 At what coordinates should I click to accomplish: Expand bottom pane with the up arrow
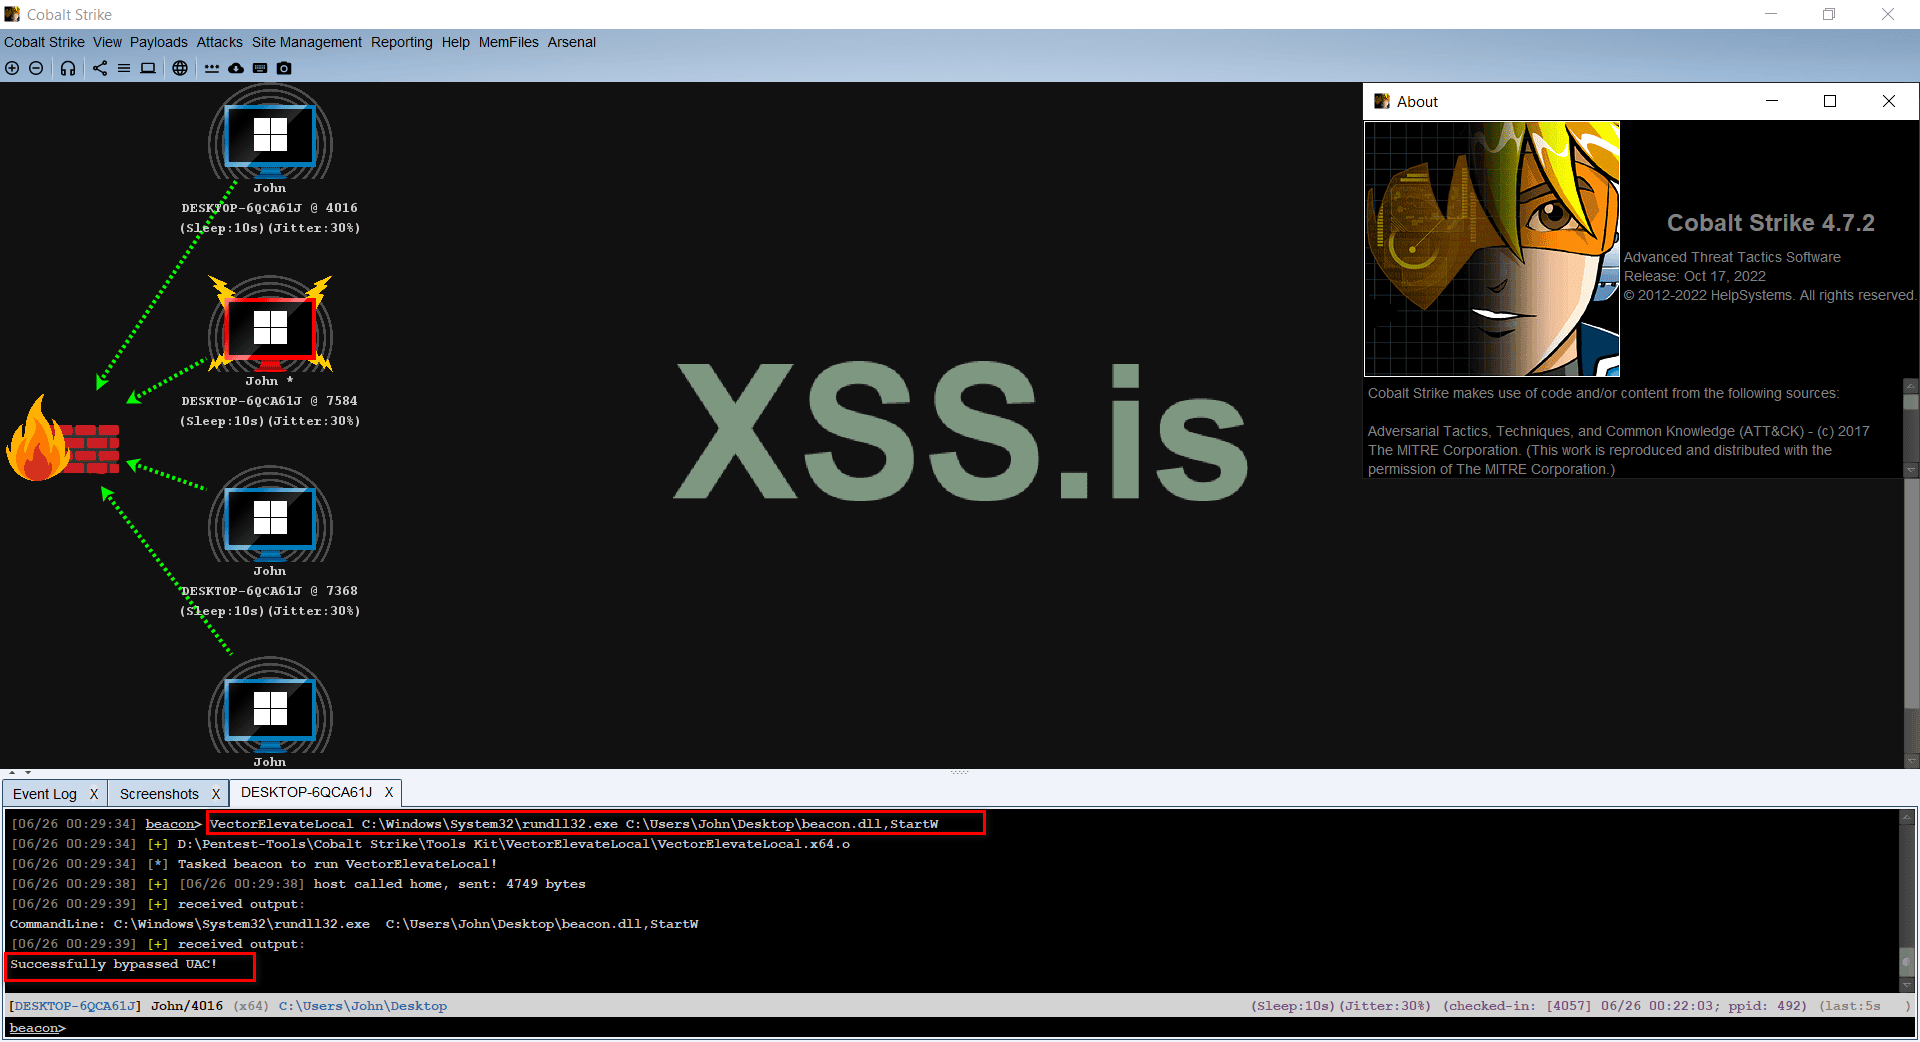pos(12,772)
